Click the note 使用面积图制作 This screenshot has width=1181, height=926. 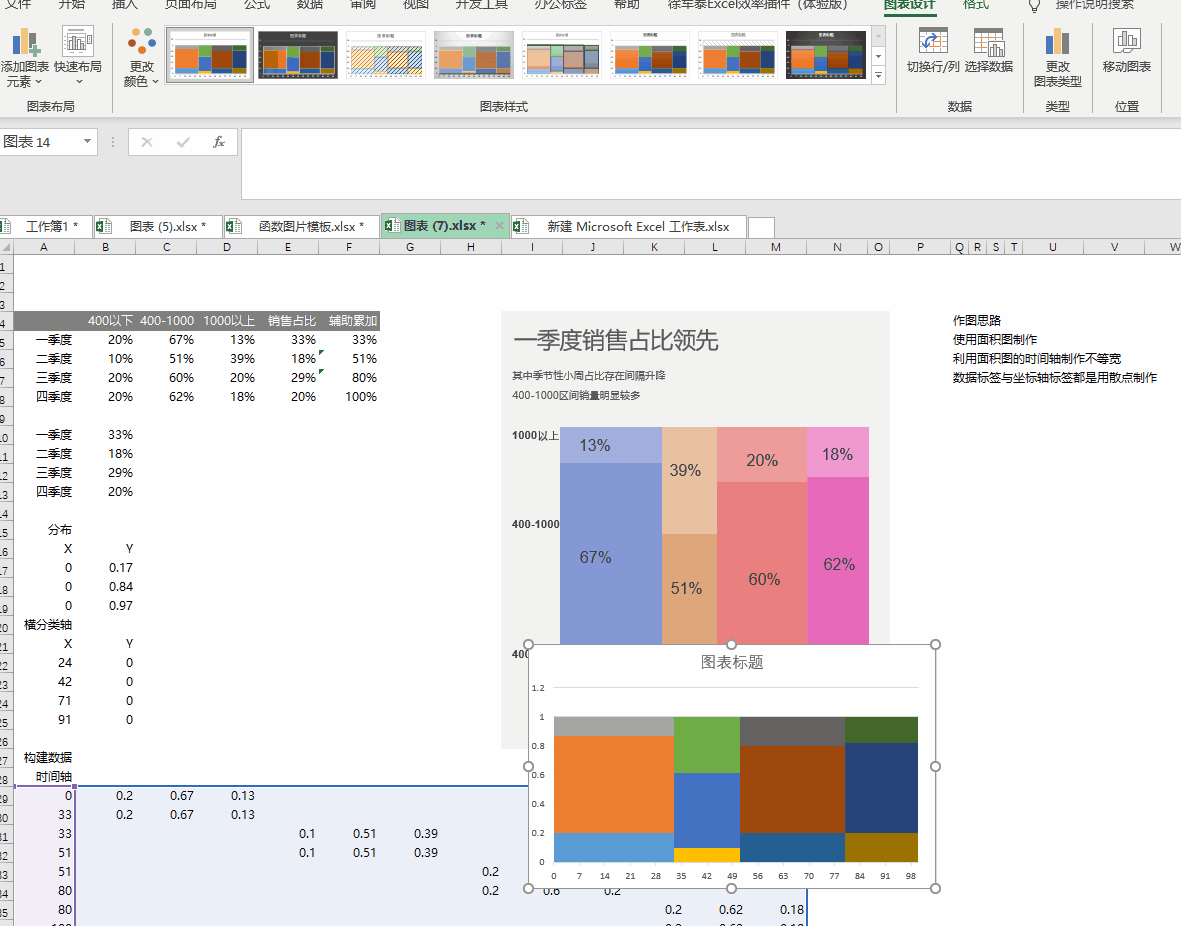click(995, 339)
